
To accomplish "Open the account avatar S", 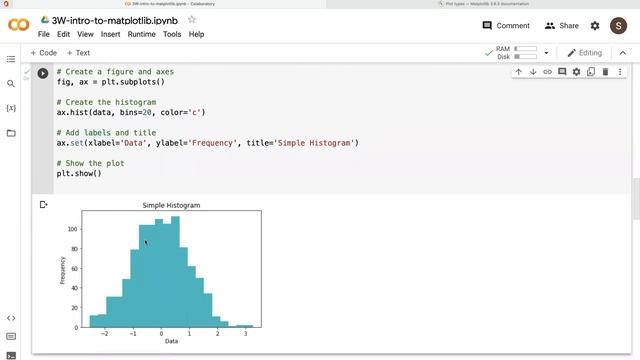I will 618,26.
